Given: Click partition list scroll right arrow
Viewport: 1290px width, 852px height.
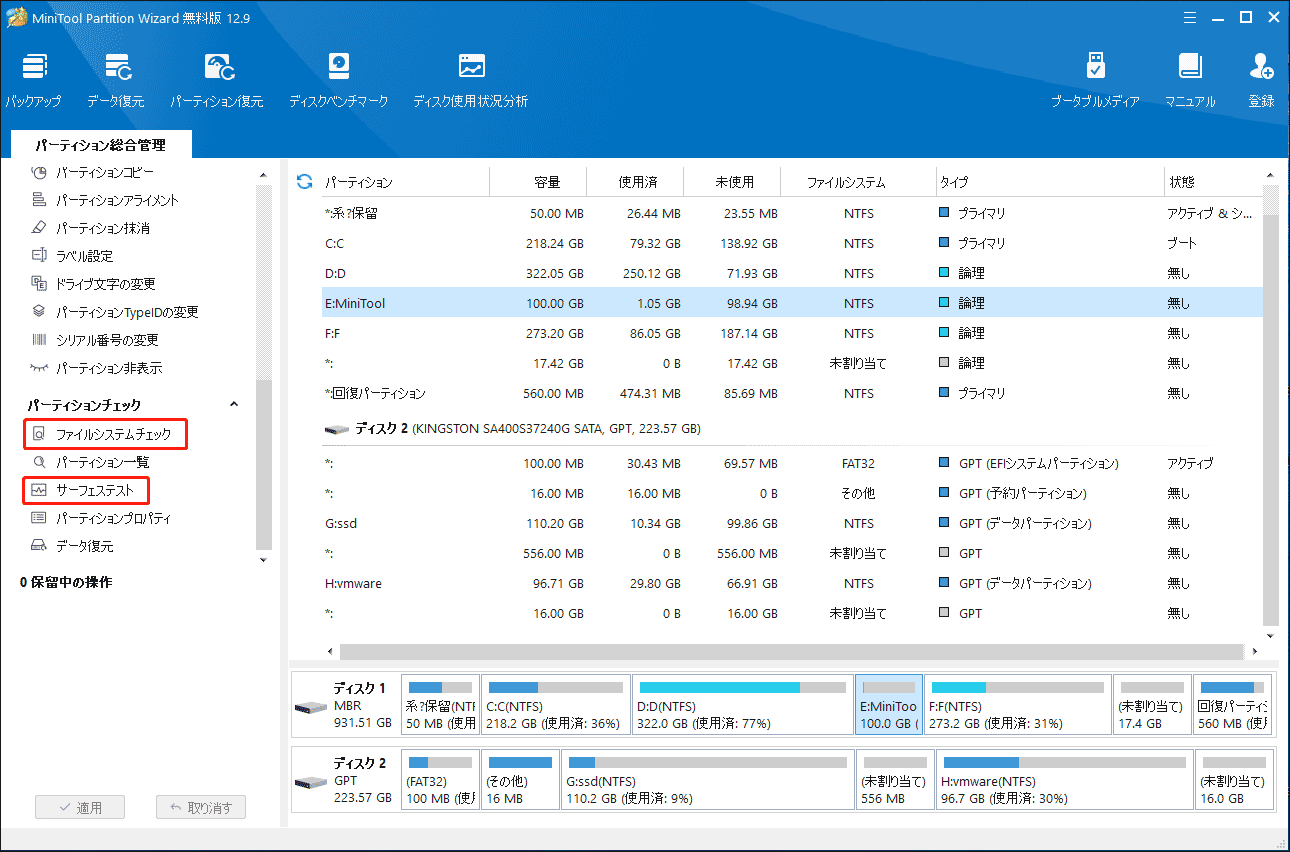Looking at the screenshot, I should 1257,651.
